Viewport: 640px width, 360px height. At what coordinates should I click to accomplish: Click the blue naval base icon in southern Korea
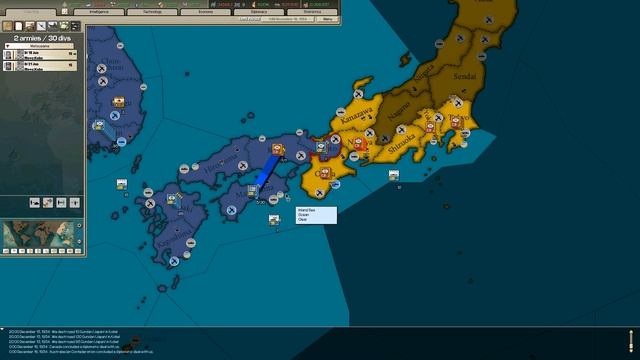(122, 142)
